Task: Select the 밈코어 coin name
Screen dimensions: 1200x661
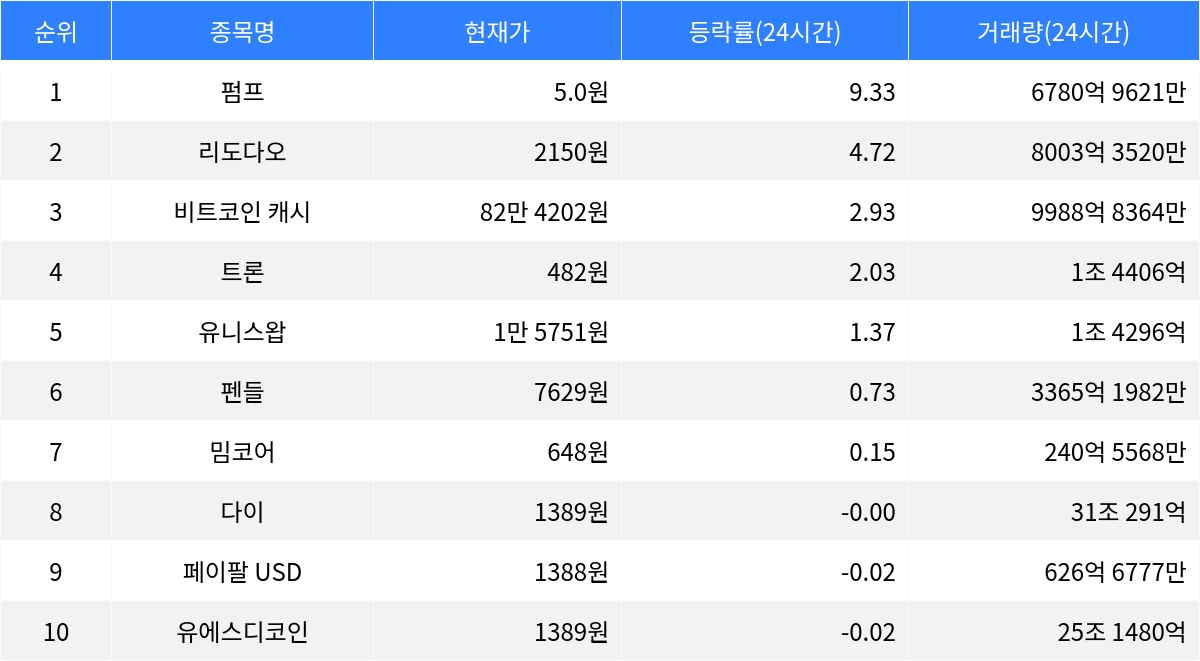Action: tap(242, 452)
